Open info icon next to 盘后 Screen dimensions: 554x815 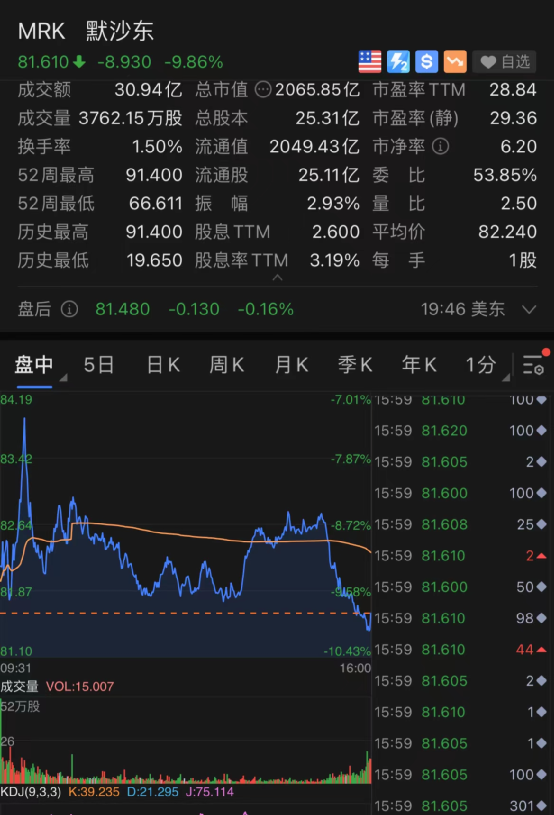tap(69, 309)
